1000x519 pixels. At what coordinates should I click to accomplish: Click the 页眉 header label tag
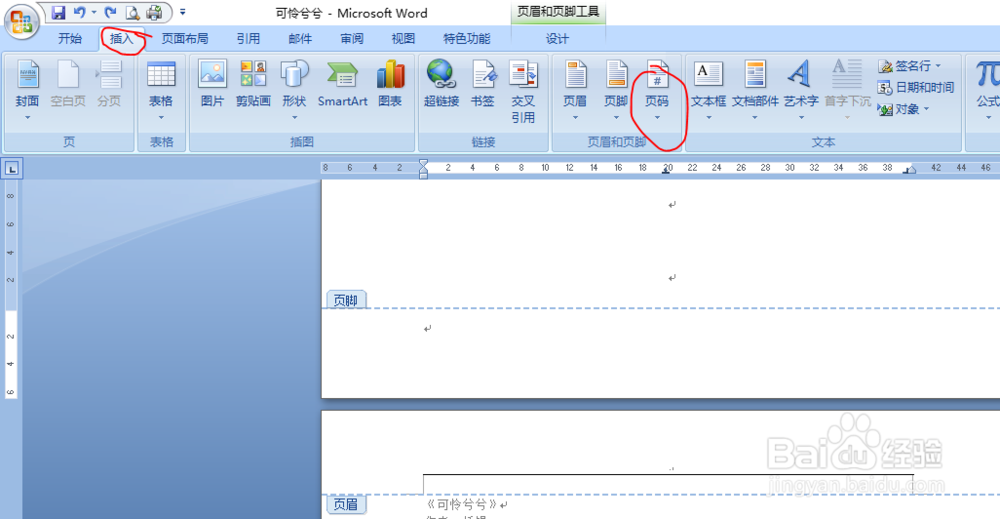[346, 504]
